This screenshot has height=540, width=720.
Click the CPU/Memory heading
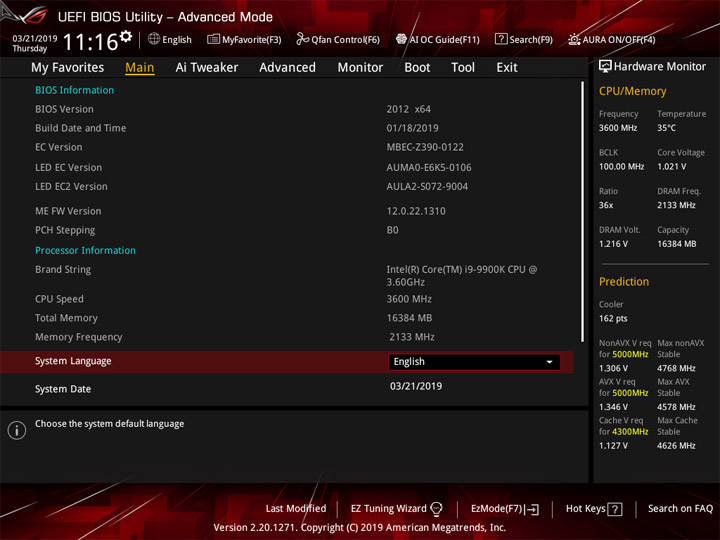coord(632,91)
